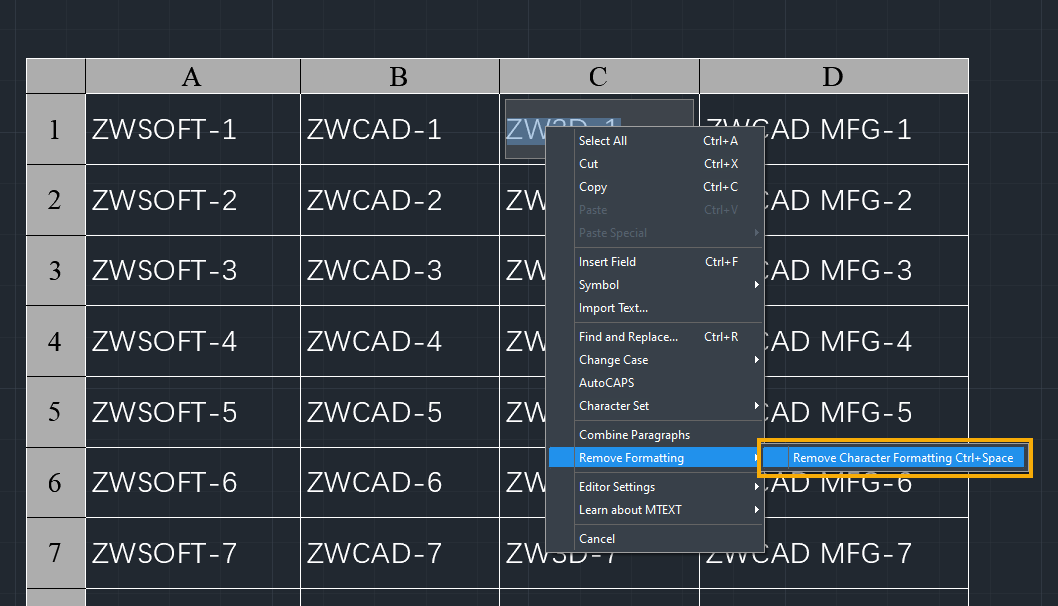Click cell ZWCAD-7

(399, 553)
